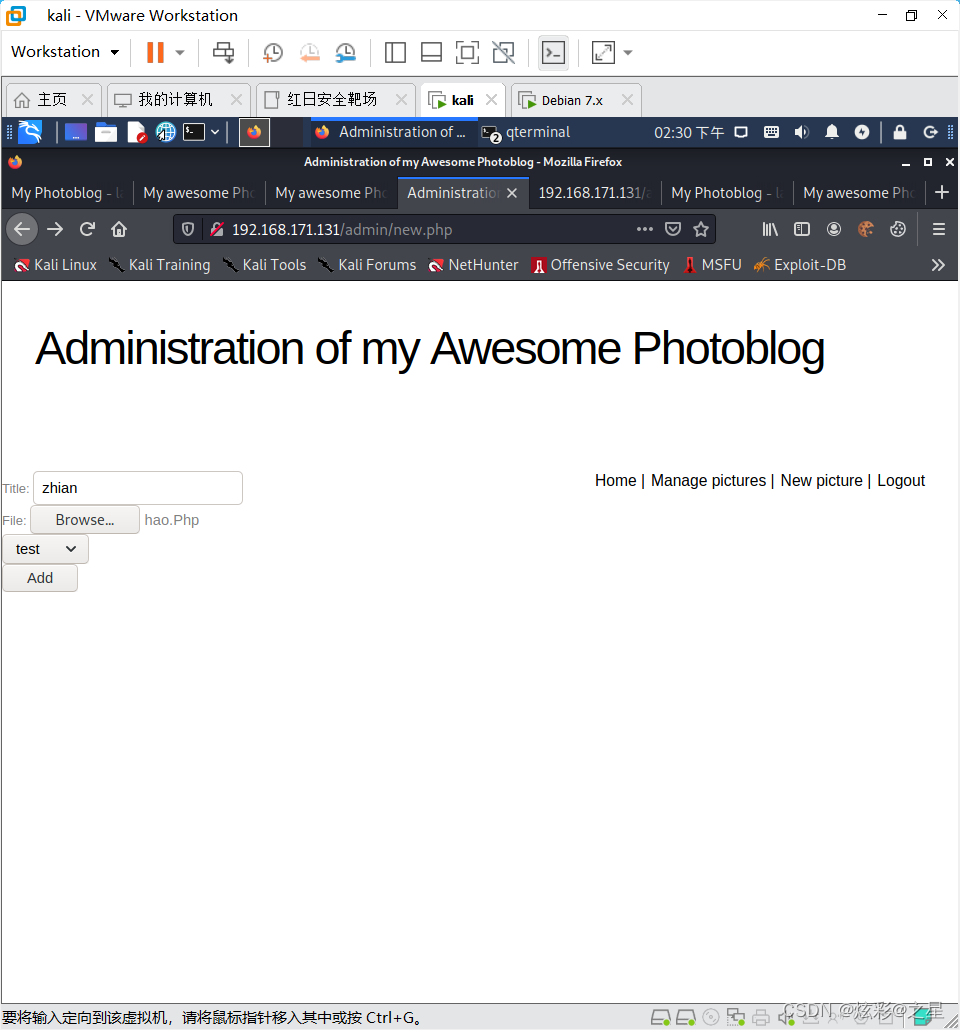Open the Offensive Security bookmark
The image size is (960, 1030).
[601, 265]
